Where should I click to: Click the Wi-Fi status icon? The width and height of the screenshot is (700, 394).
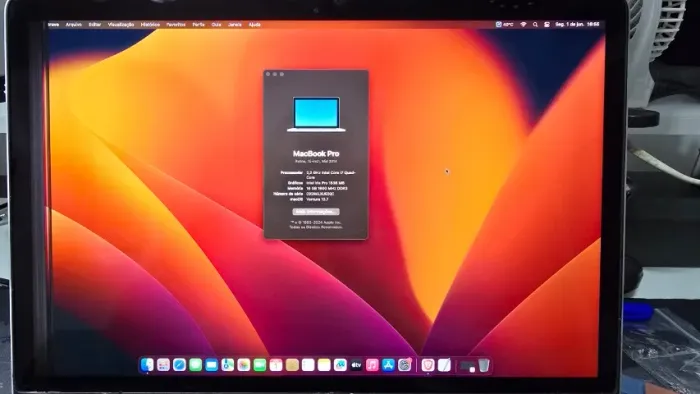[x=523, y=25]
